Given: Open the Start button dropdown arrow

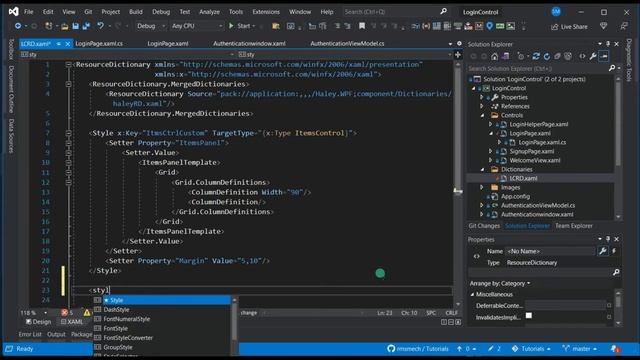Looking at the screenshot, I should pyautogui.click(x=254, y=26).
